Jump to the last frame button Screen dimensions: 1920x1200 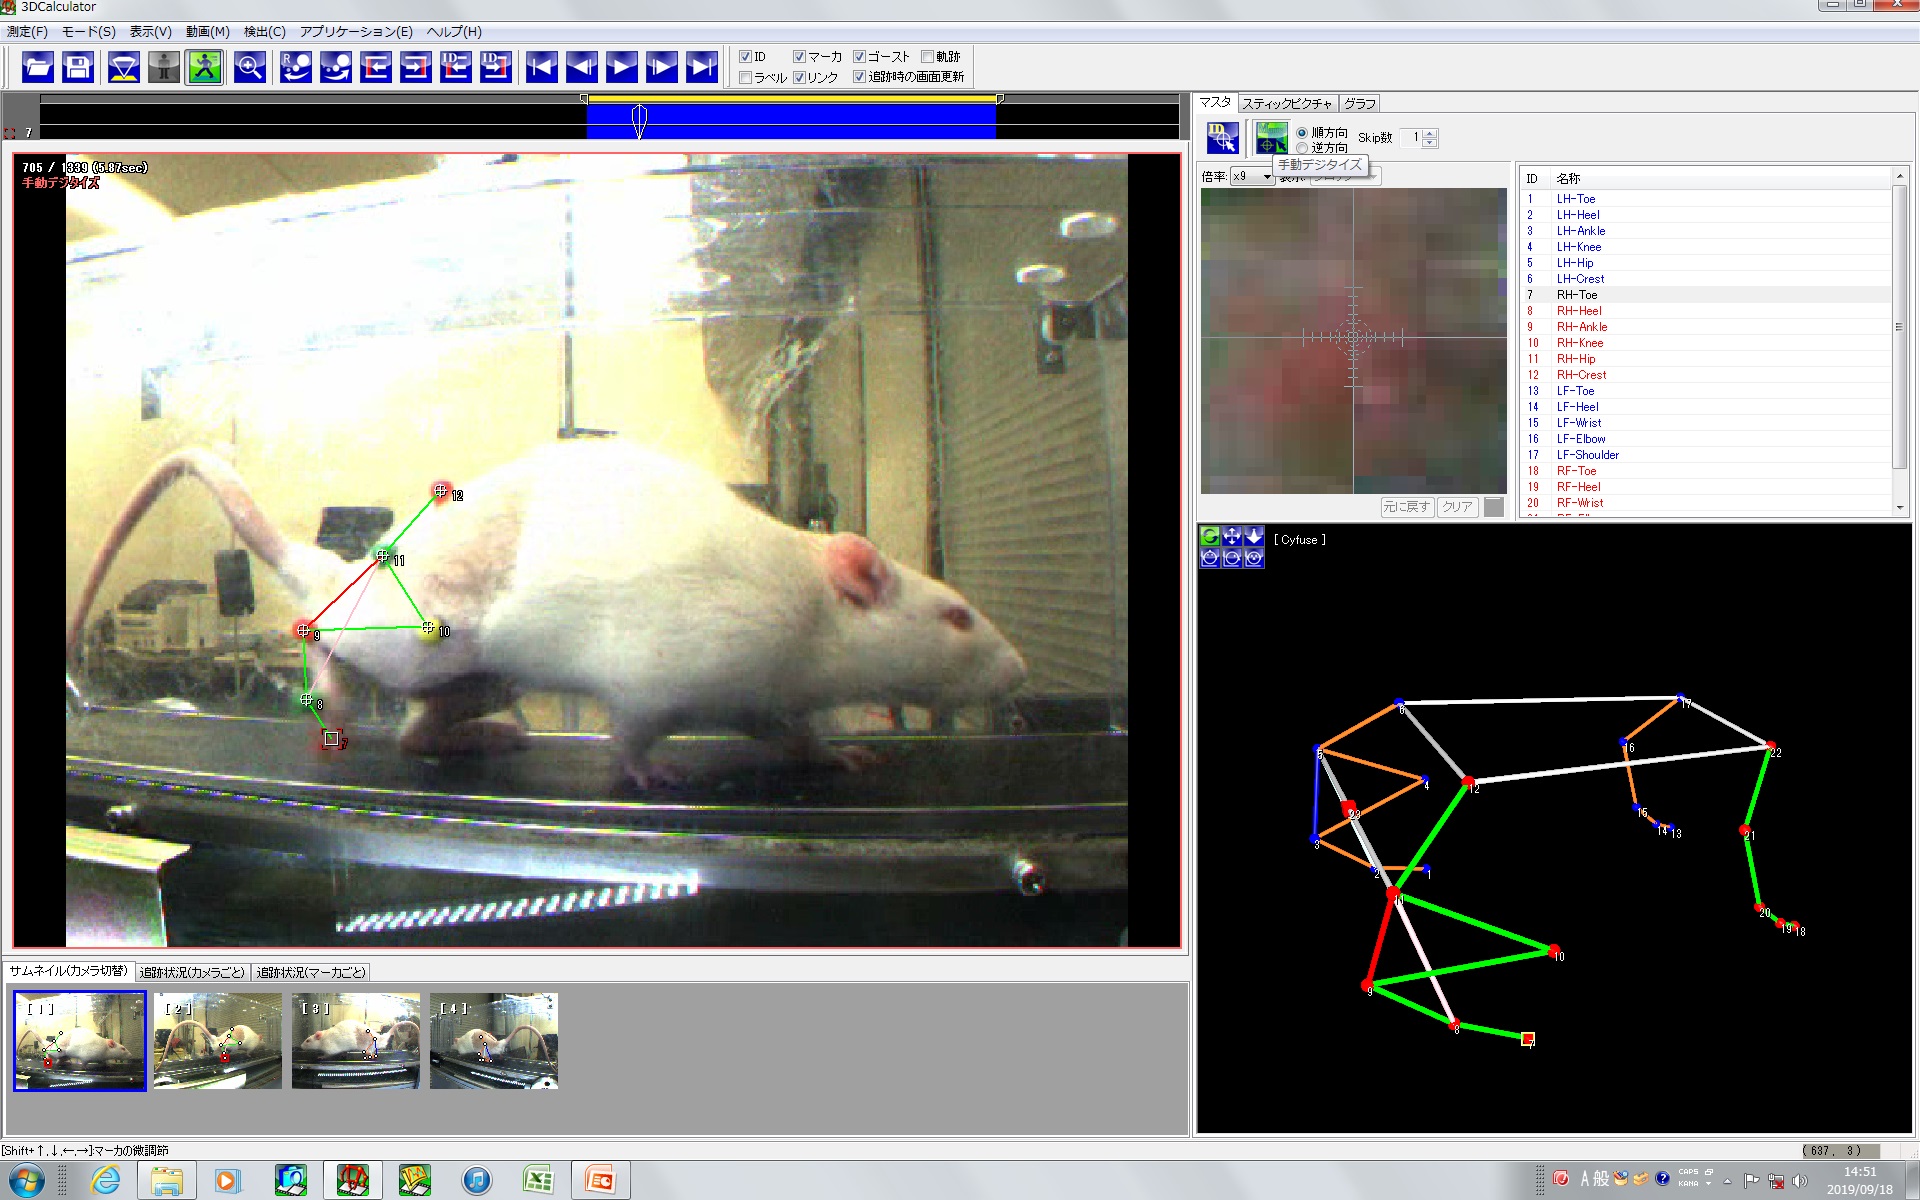(x=702, y=67)
